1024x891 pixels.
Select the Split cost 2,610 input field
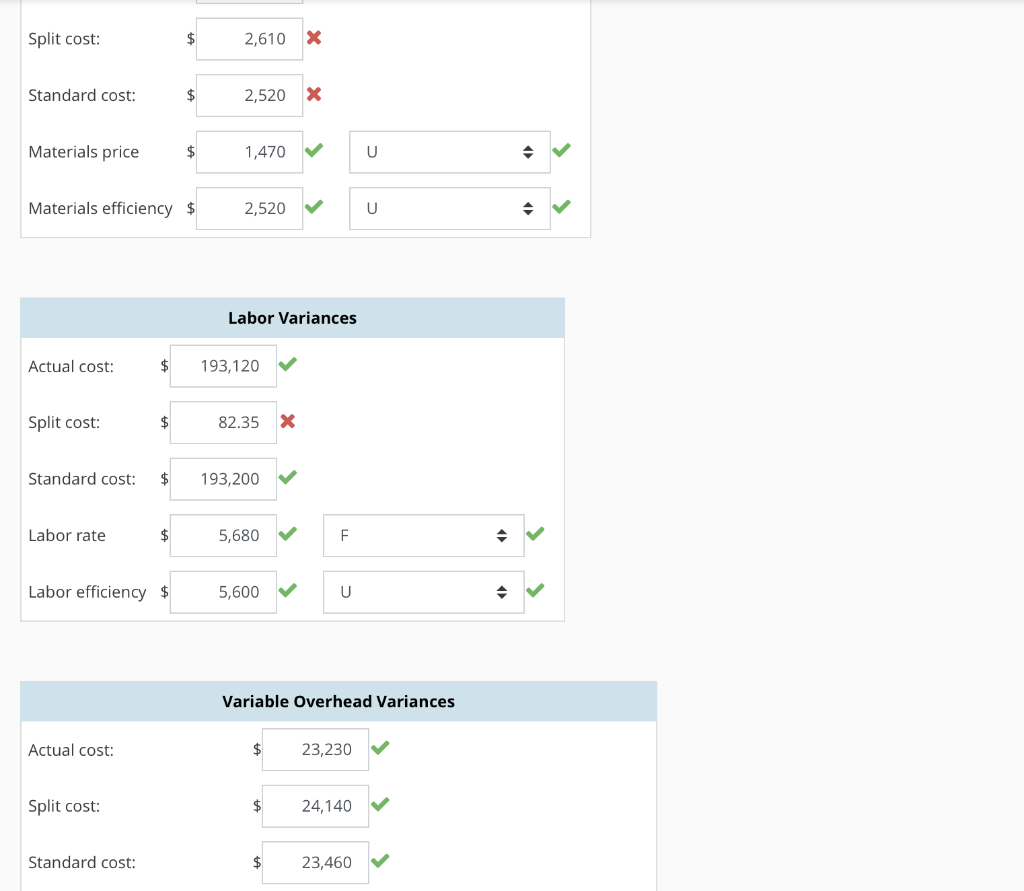(x=249, y=38)
